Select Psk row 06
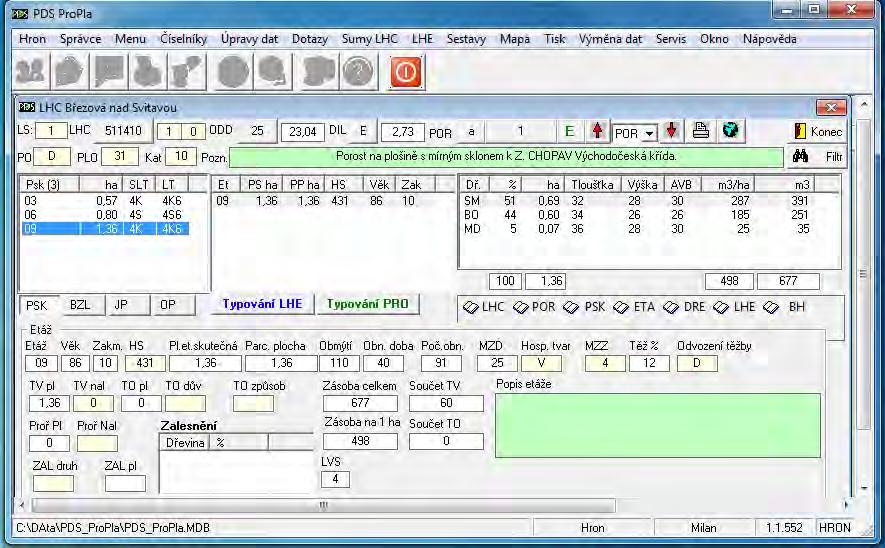The image size is (885, 548). [x=106, y=215]
